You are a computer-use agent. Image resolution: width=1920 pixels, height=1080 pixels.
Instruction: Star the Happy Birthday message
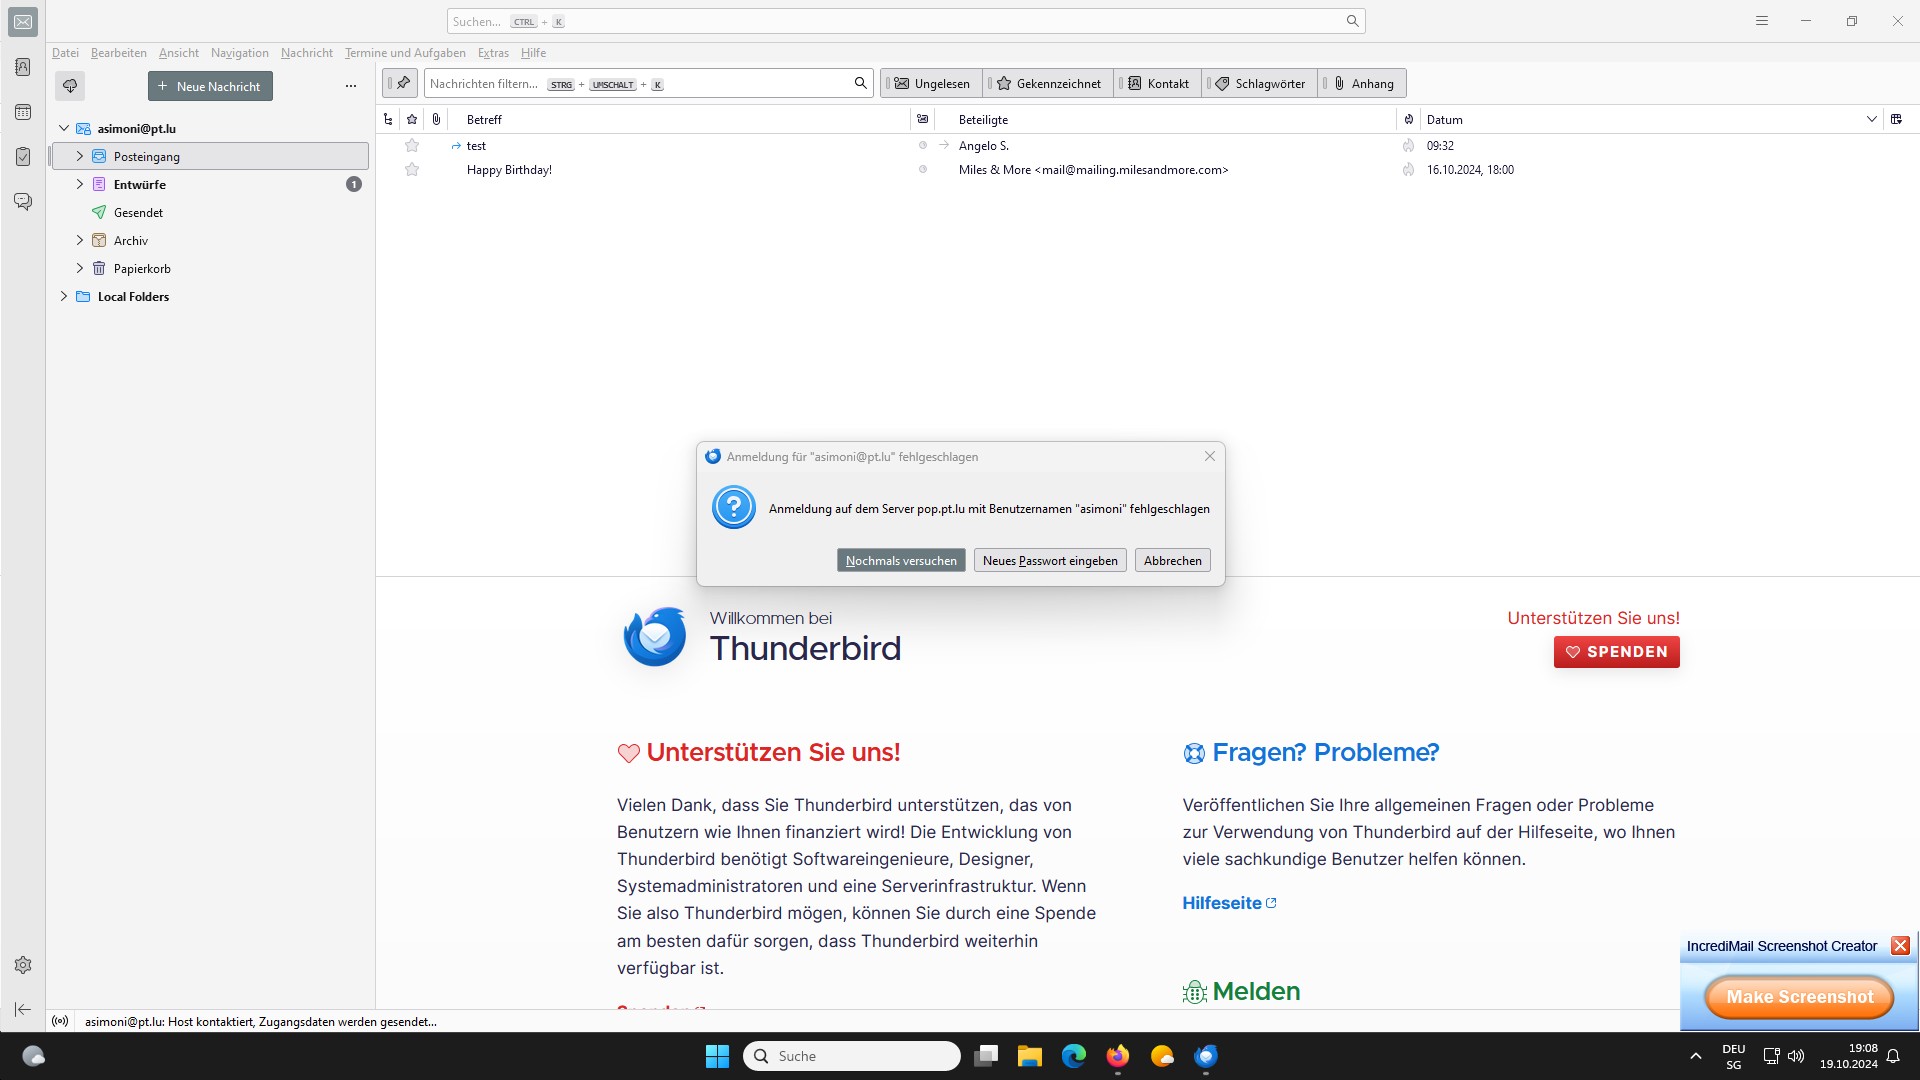(x=412, y=170)
